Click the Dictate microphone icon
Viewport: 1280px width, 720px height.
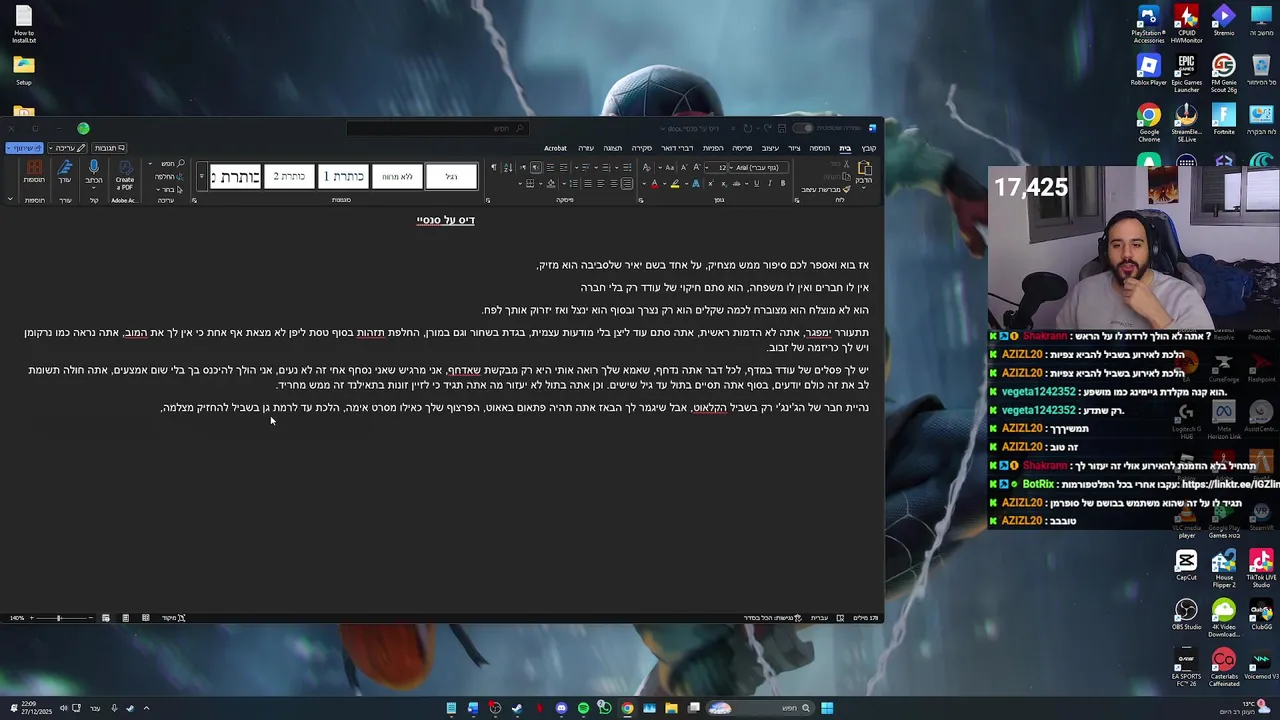94,167
